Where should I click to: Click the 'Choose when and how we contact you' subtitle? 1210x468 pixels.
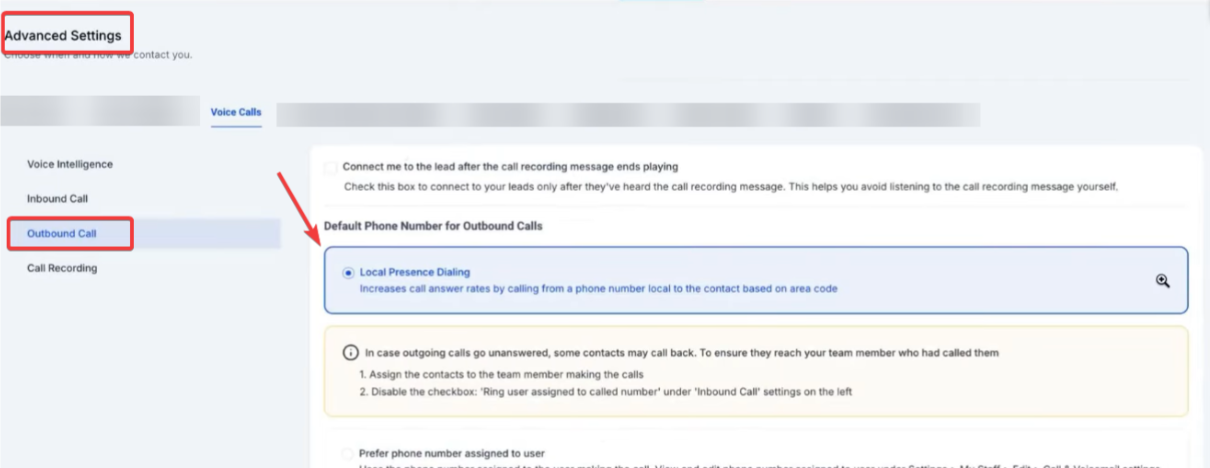98,54
